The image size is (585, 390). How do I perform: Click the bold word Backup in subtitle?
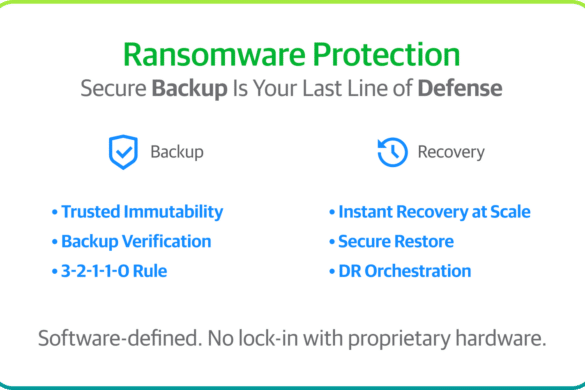(x=190, y=89)
